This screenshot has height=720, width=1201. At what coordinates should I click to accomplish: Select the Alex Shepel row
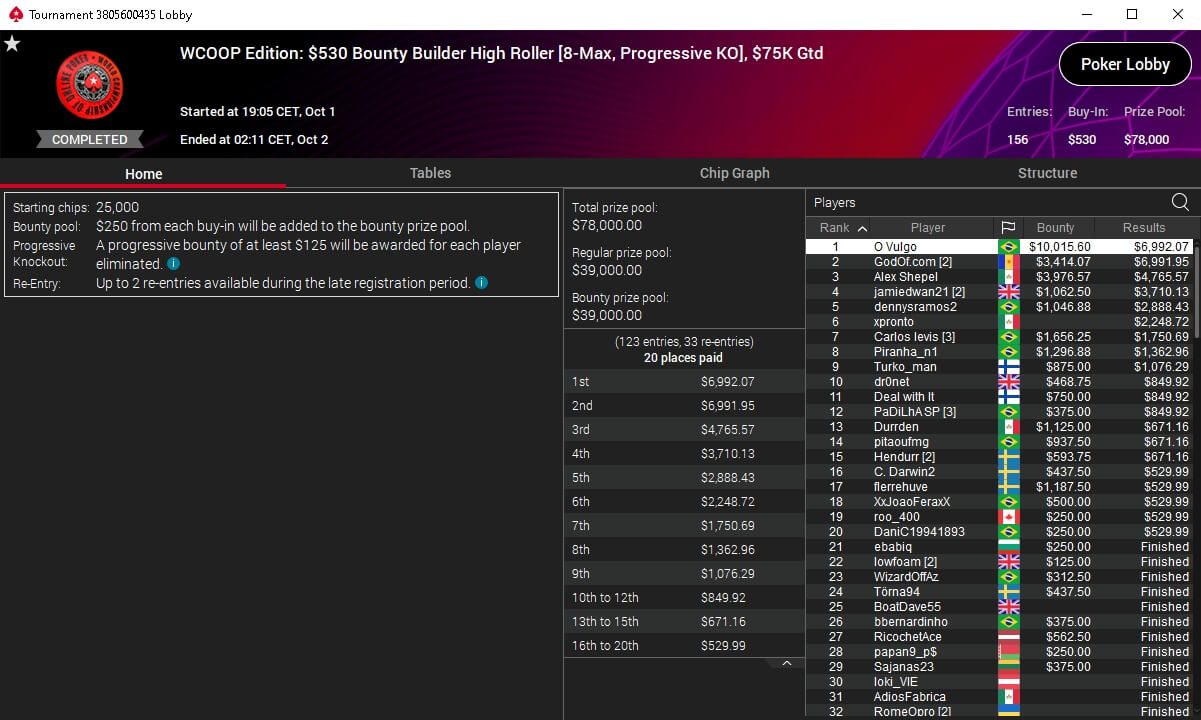click(1000, 277)
